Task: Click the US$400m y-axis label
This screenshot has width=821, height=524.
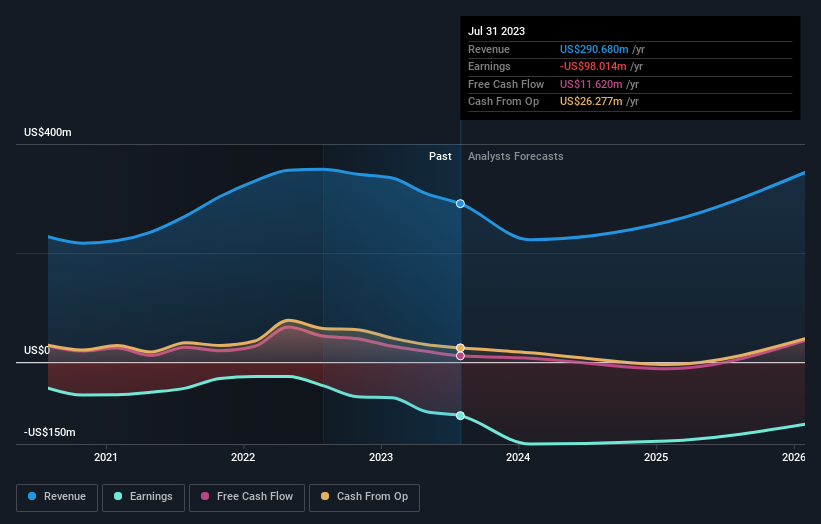Action: [48, 132]
